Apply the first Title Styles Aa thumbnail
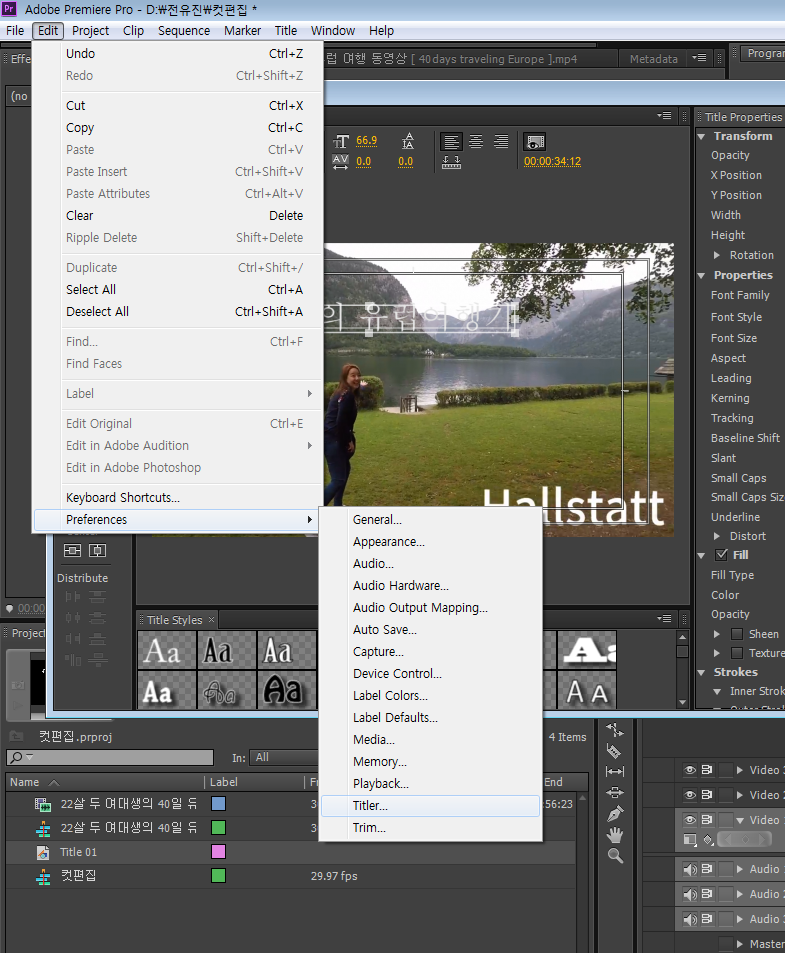 tap(166, 650)
